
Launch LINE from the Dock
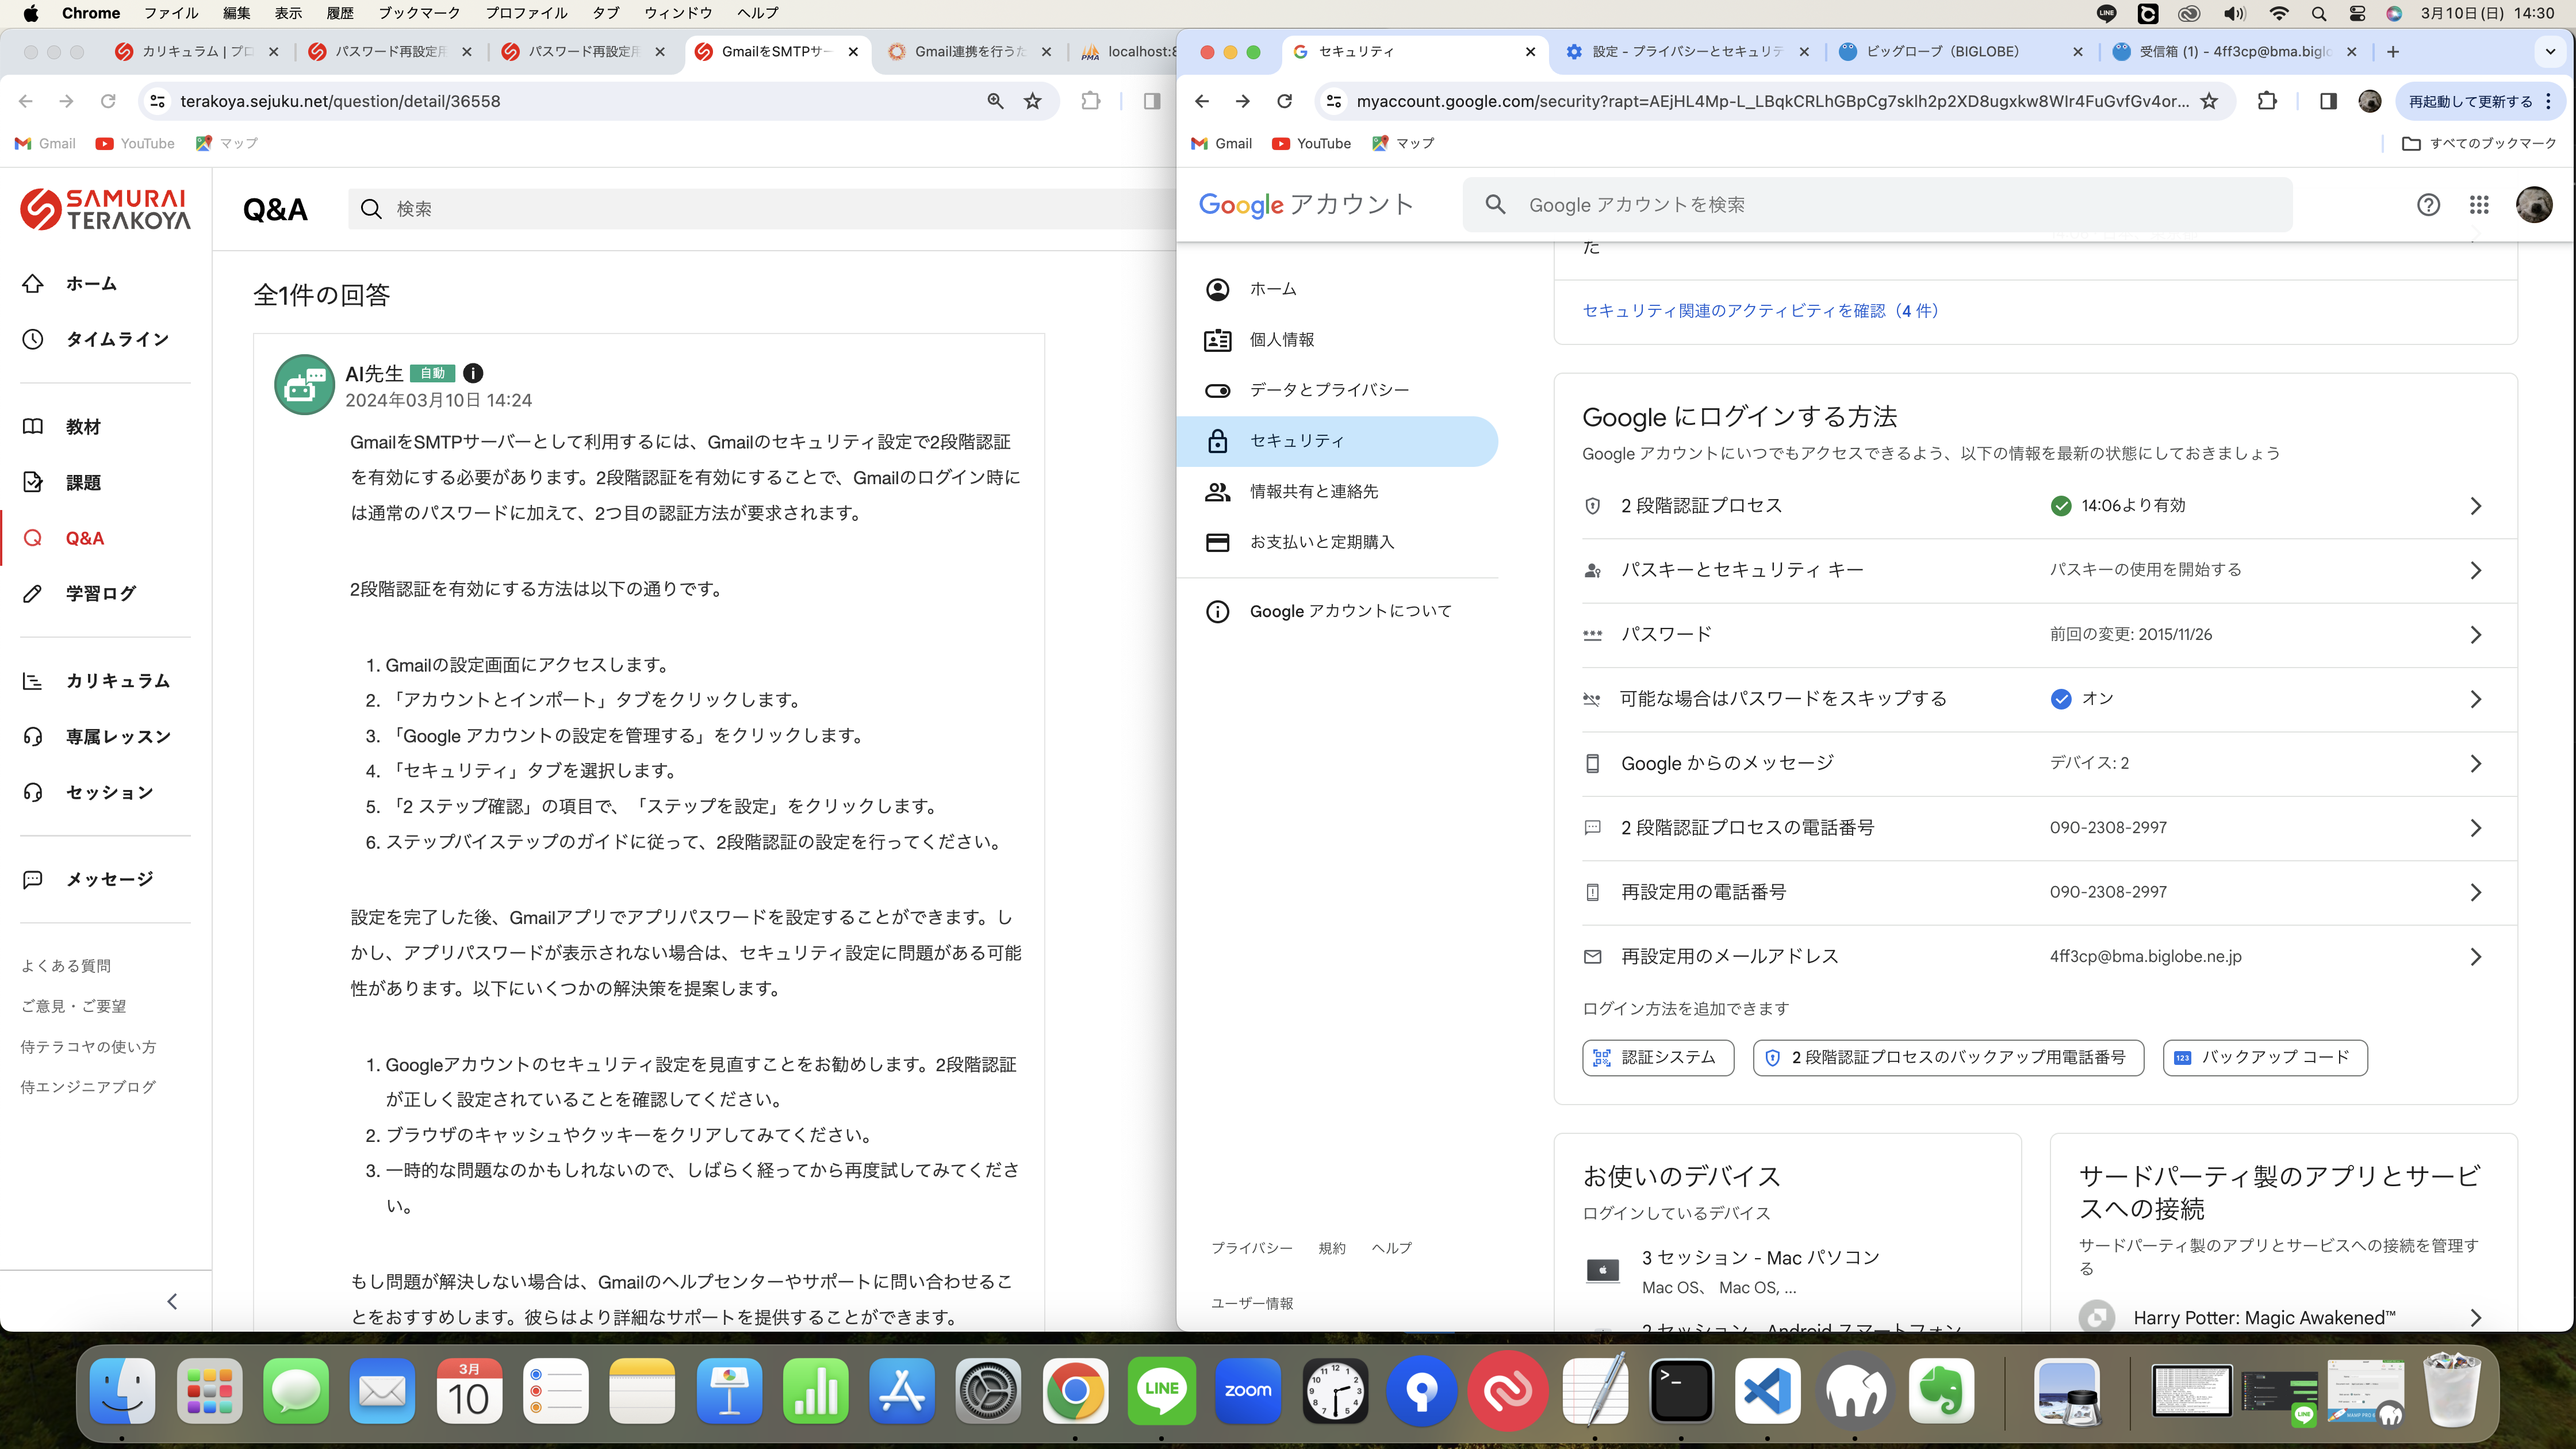pos(1162,1390)
